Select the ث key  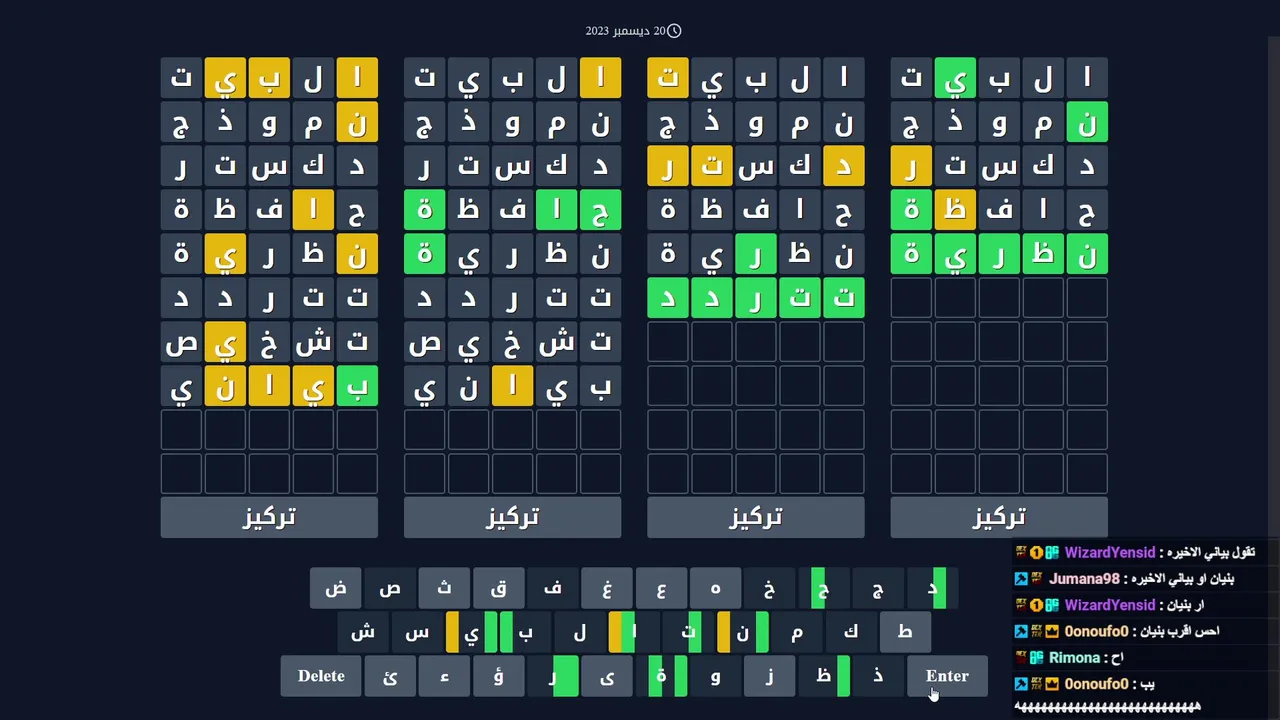(444, 588)
